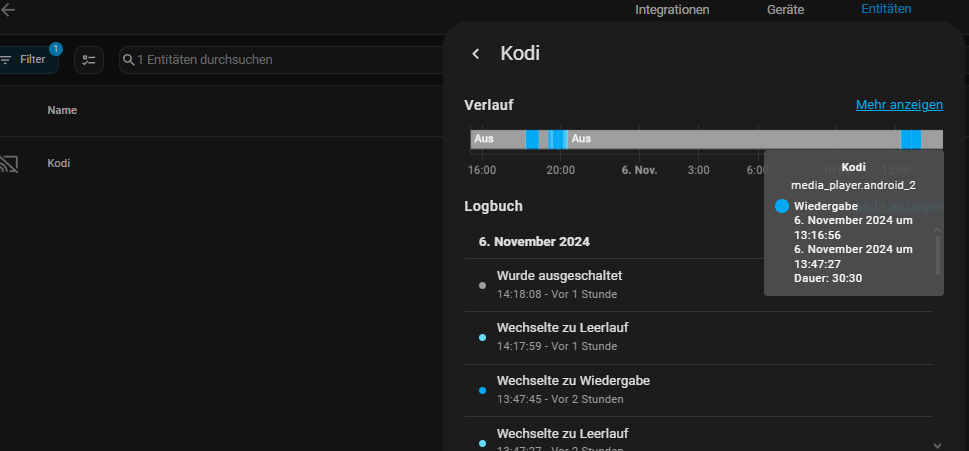Sort by the Name column header
The image size is (969, 451).
click(x=62, y=111)
